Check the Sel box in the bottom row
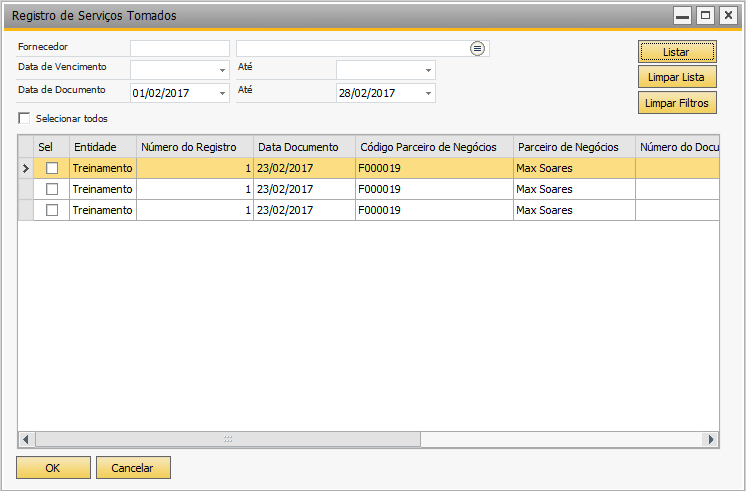The width and height of the screenshot is (746, 491). [x=52, y=210]
